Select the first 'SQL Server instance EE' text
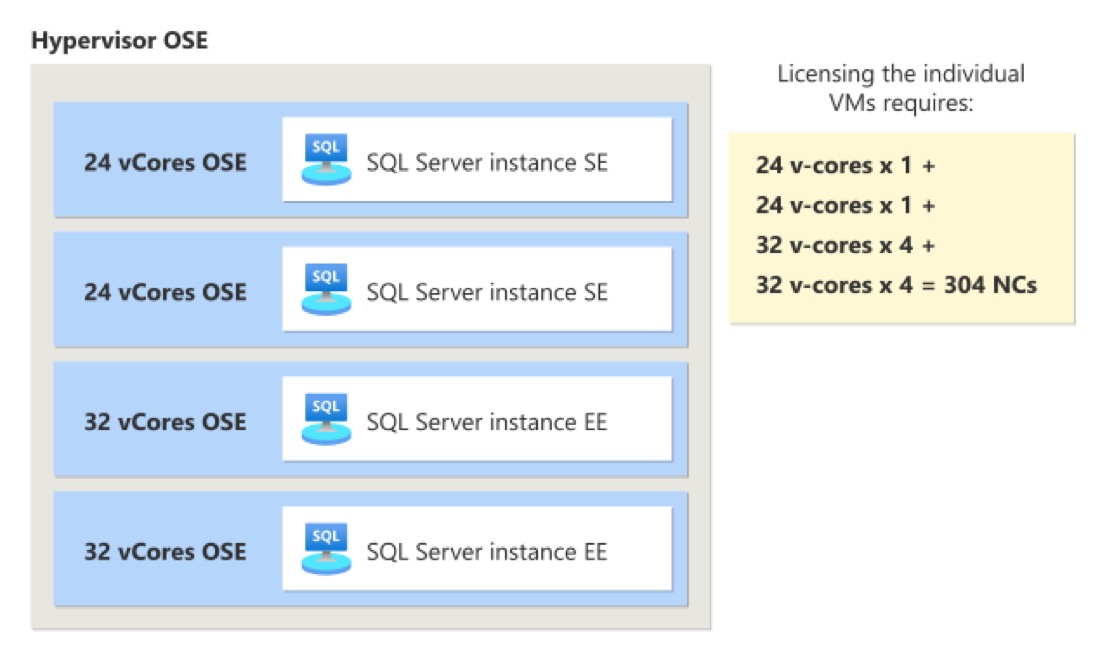This screenshot has height=659, width=1100. click(487, 422)
